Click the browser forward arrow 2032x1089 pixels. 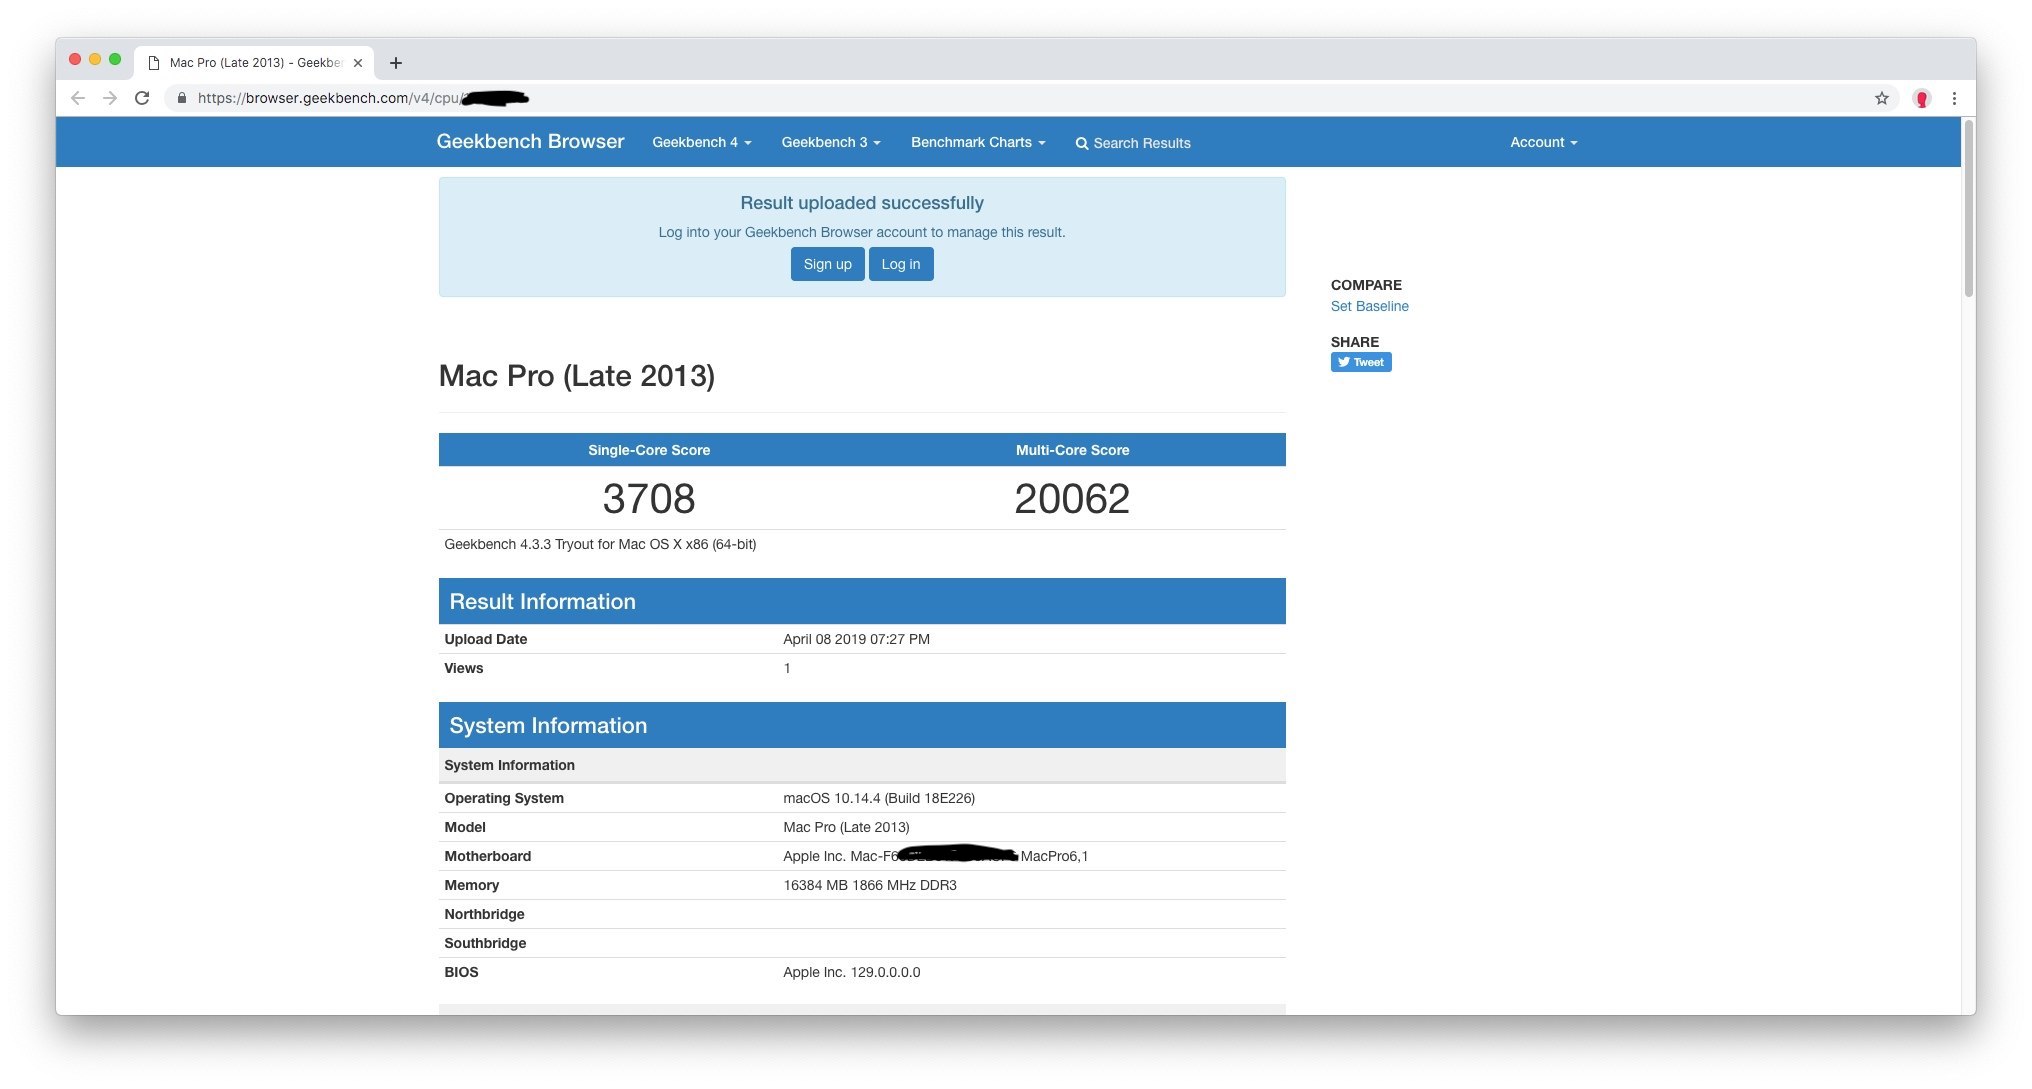point(110,98)
